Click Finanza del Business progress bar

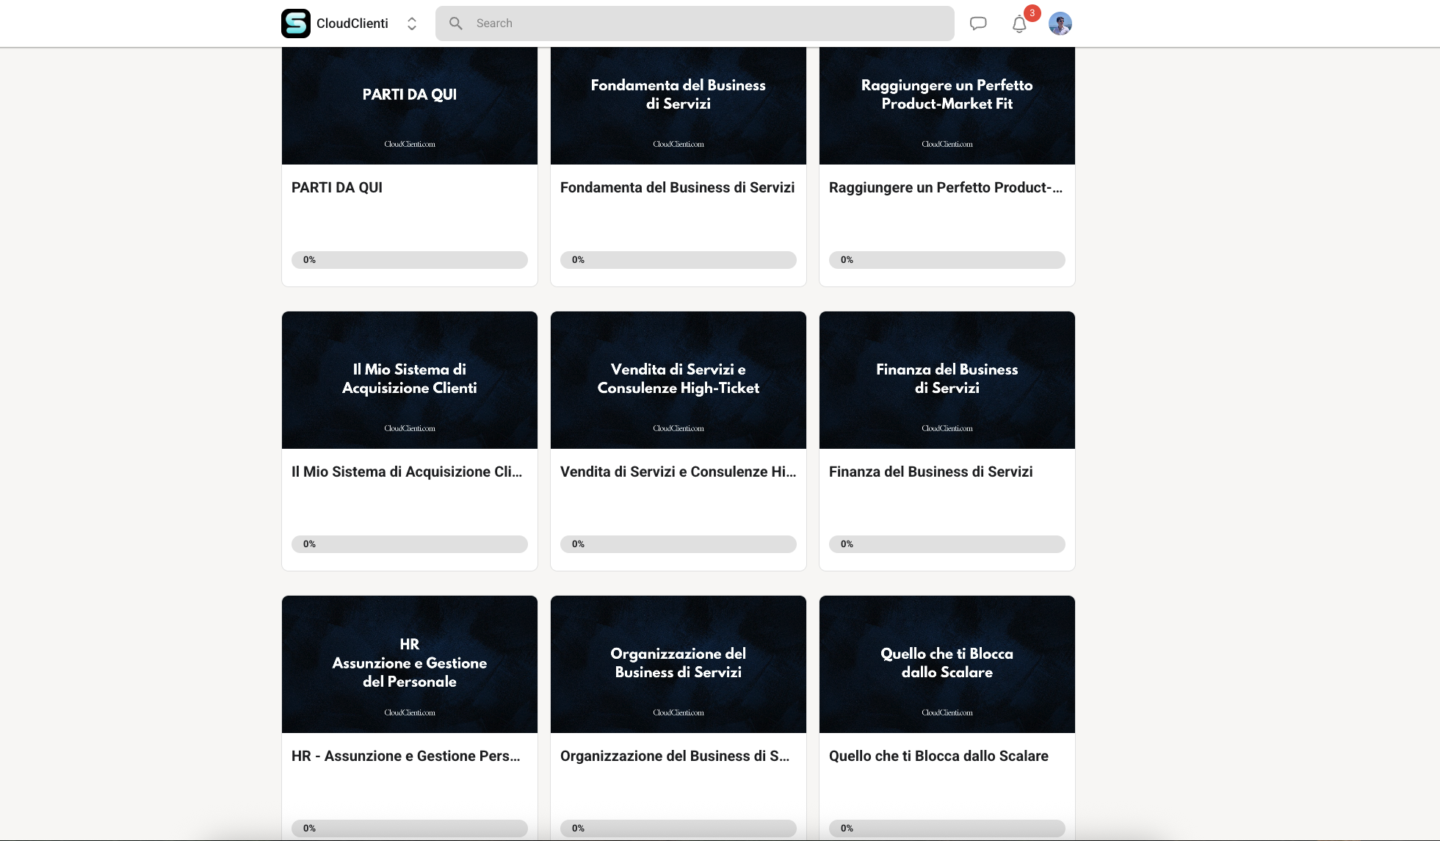tap(947, 544)
